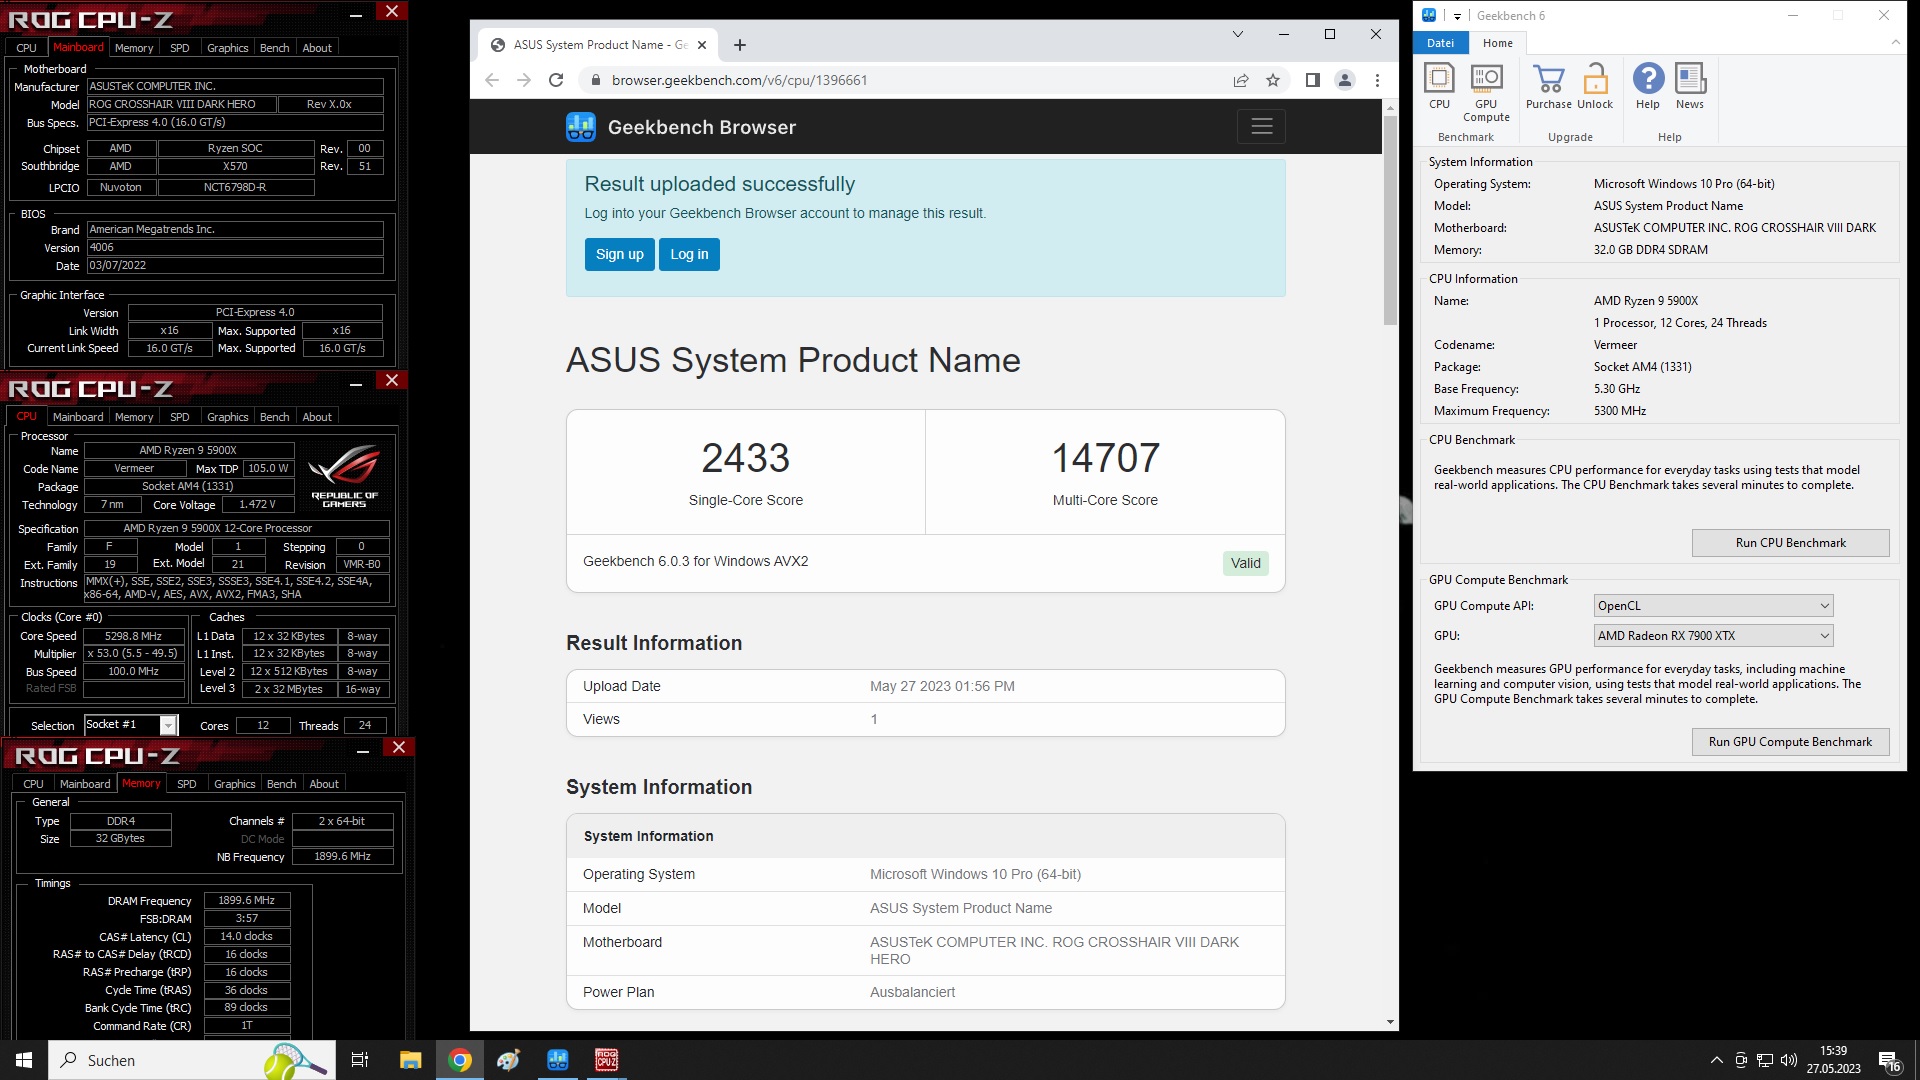1920x1080 pixels.
Task: Close the ASUS System Product Name tab
Action: coord(702,45)
